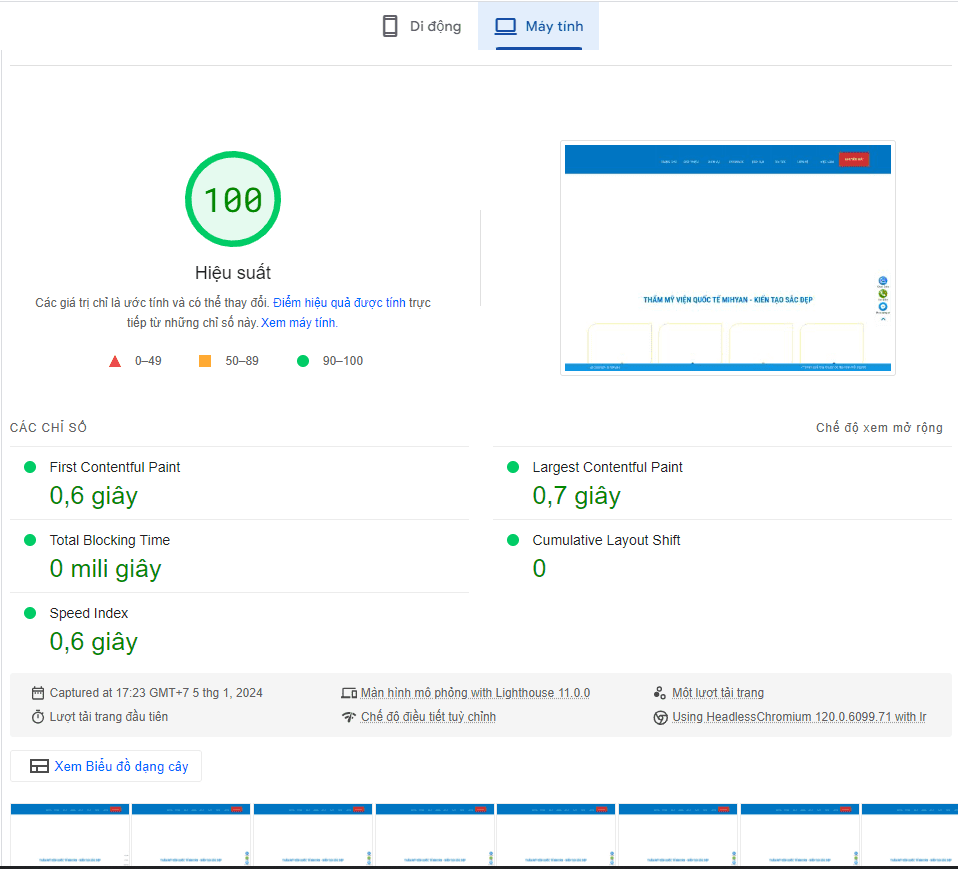Click the green dot beside Total Blocking Time

30,540
